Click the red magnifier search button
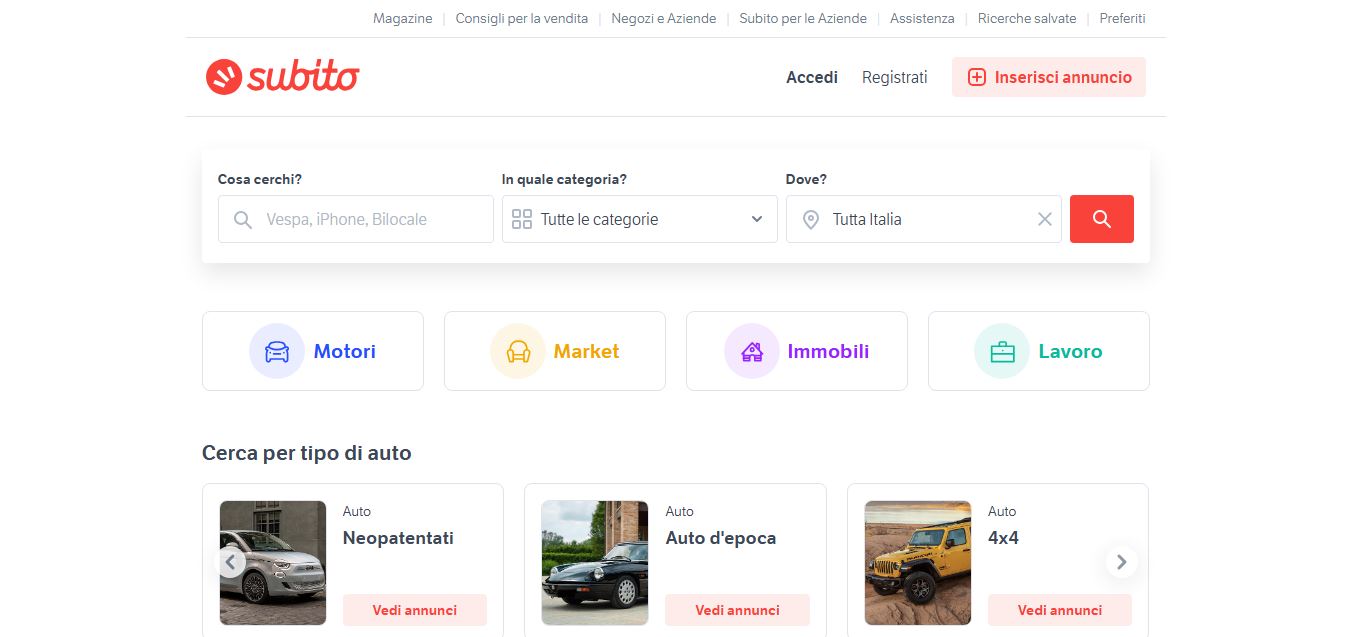 [1101, 219]
